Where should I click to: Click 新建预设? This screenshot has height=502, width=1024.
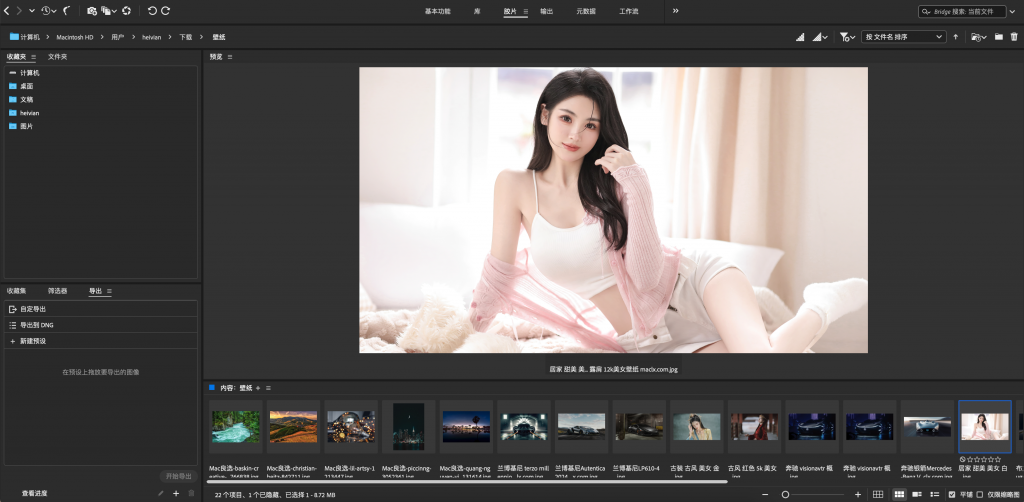[x=101, y=341]
